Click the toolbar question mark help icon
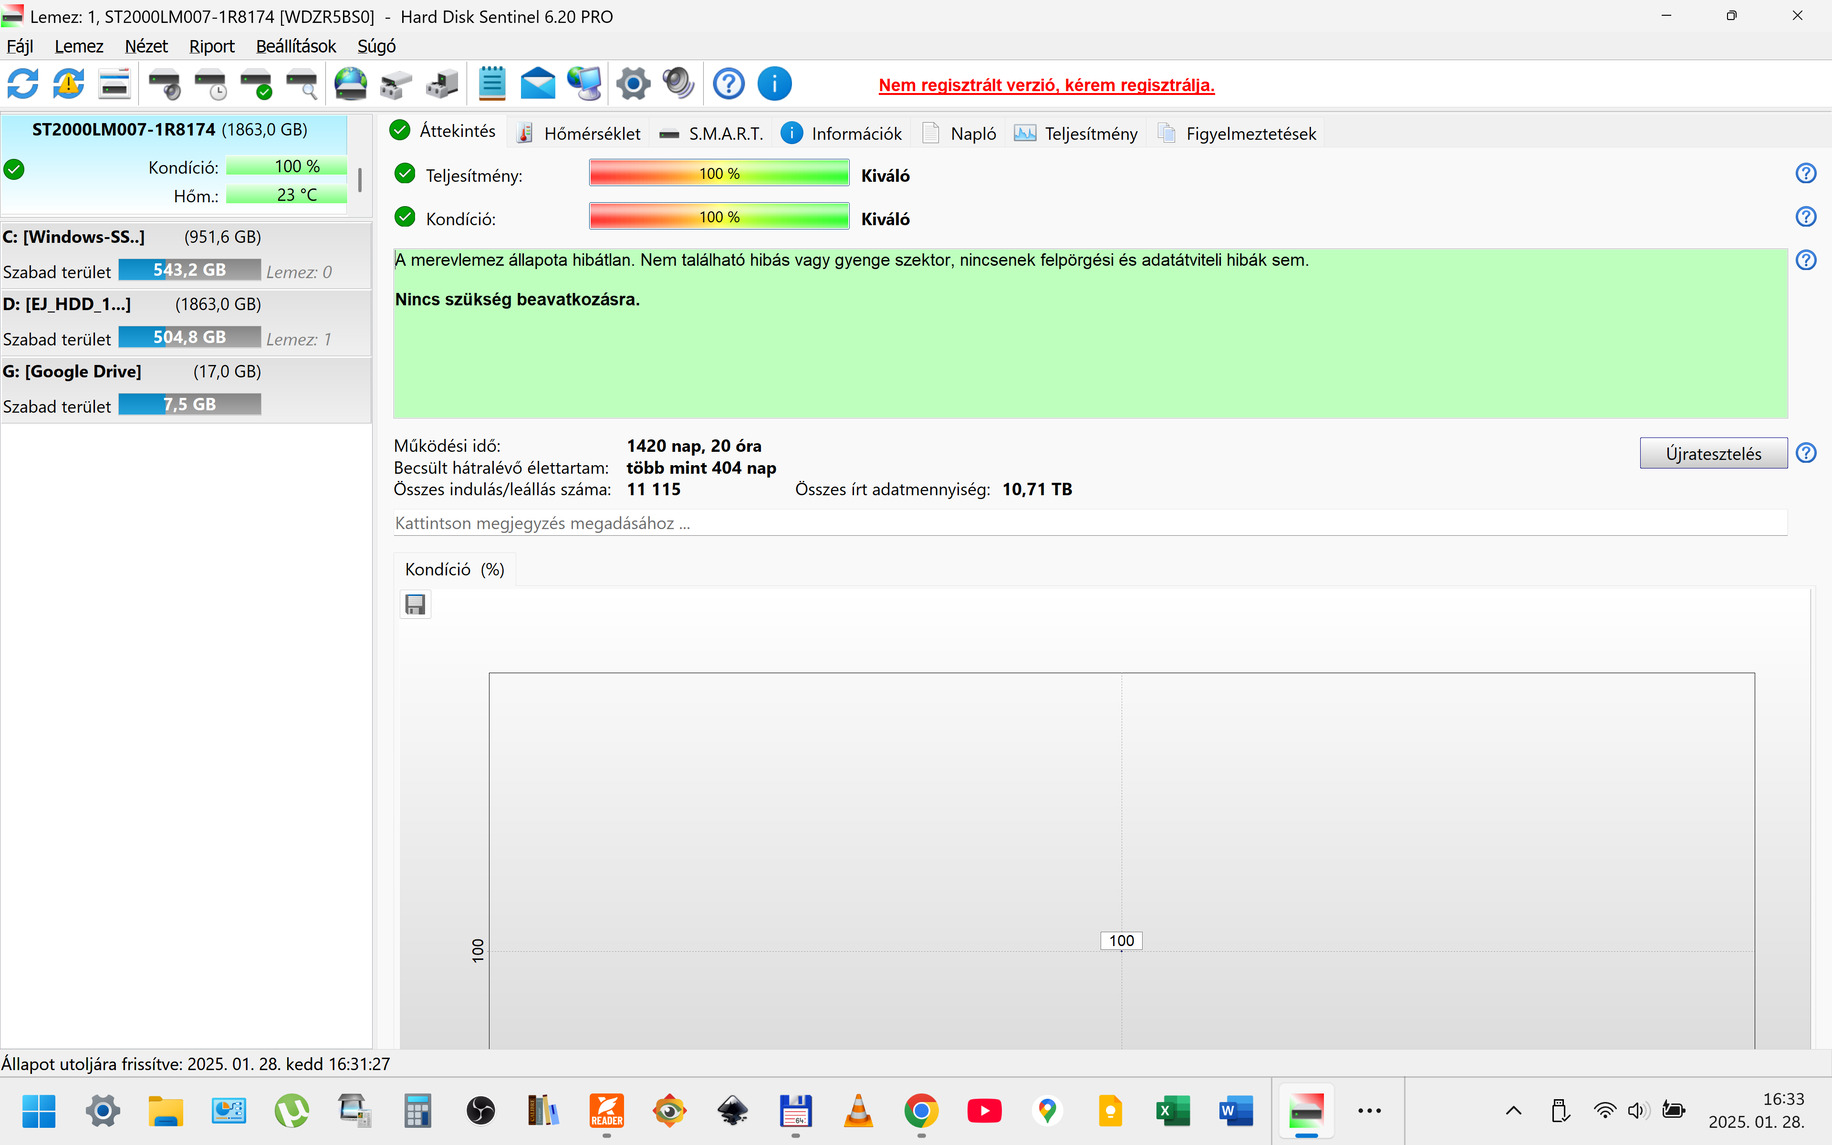 point(729,84)
